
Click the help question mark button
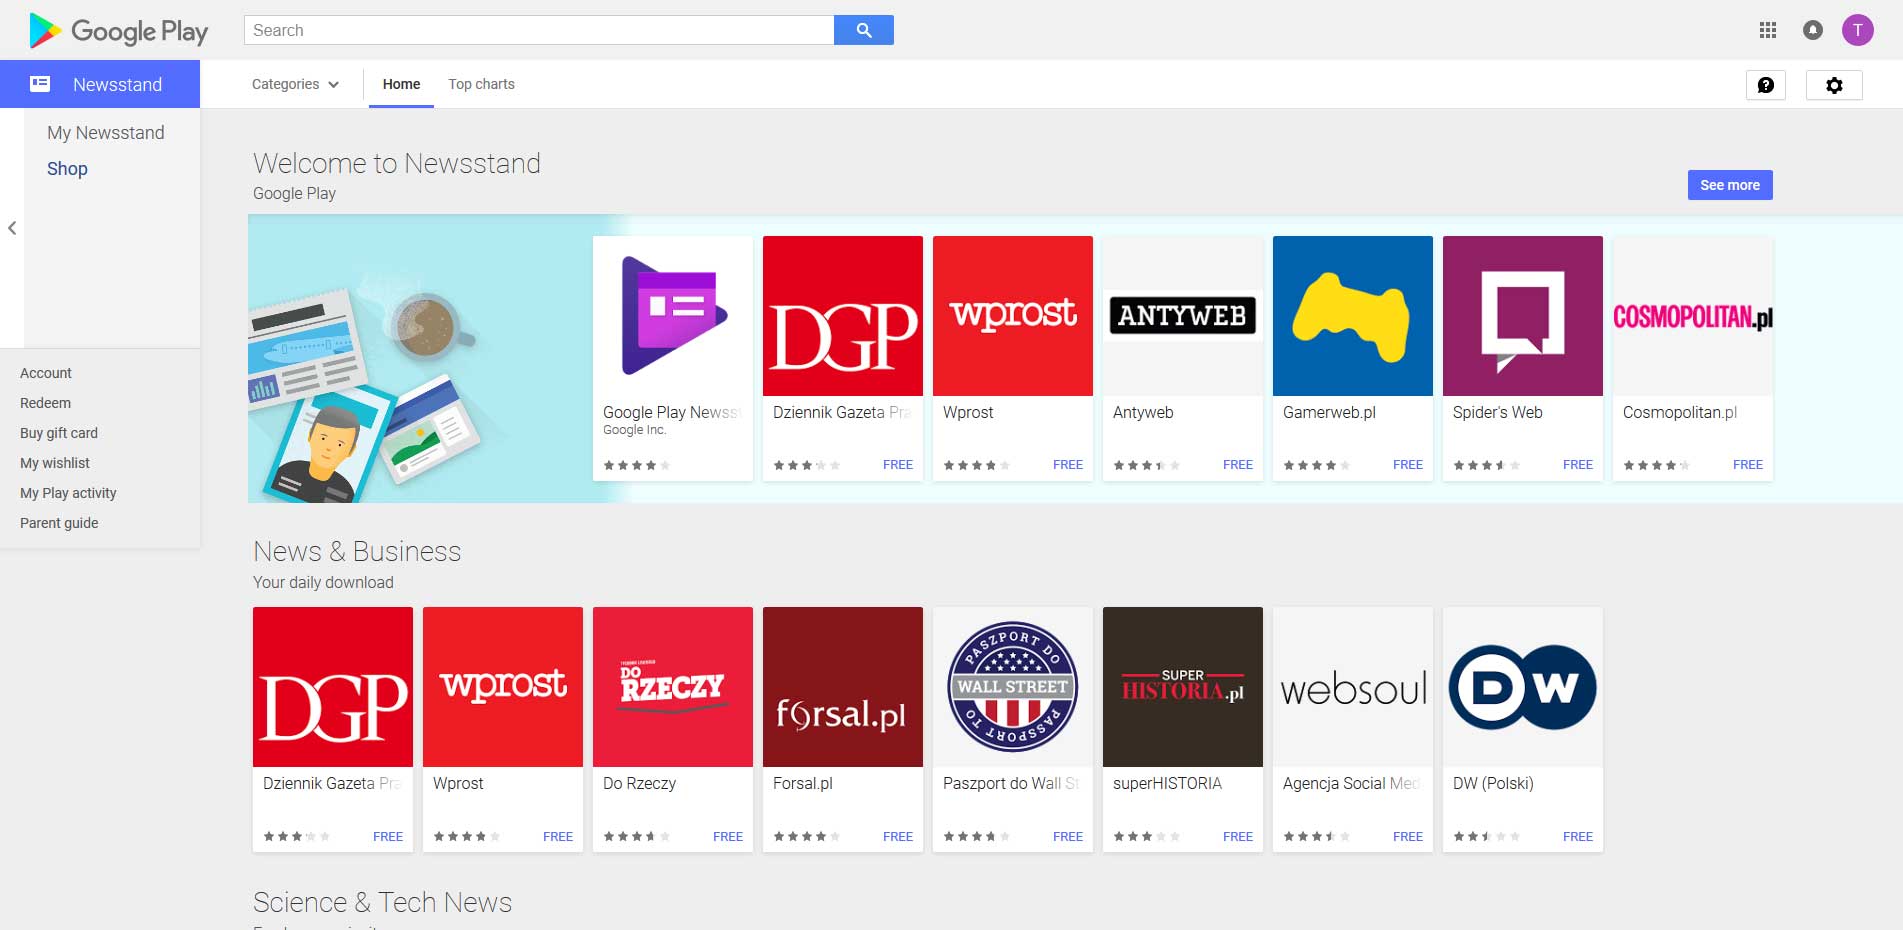pos(1766,85)
